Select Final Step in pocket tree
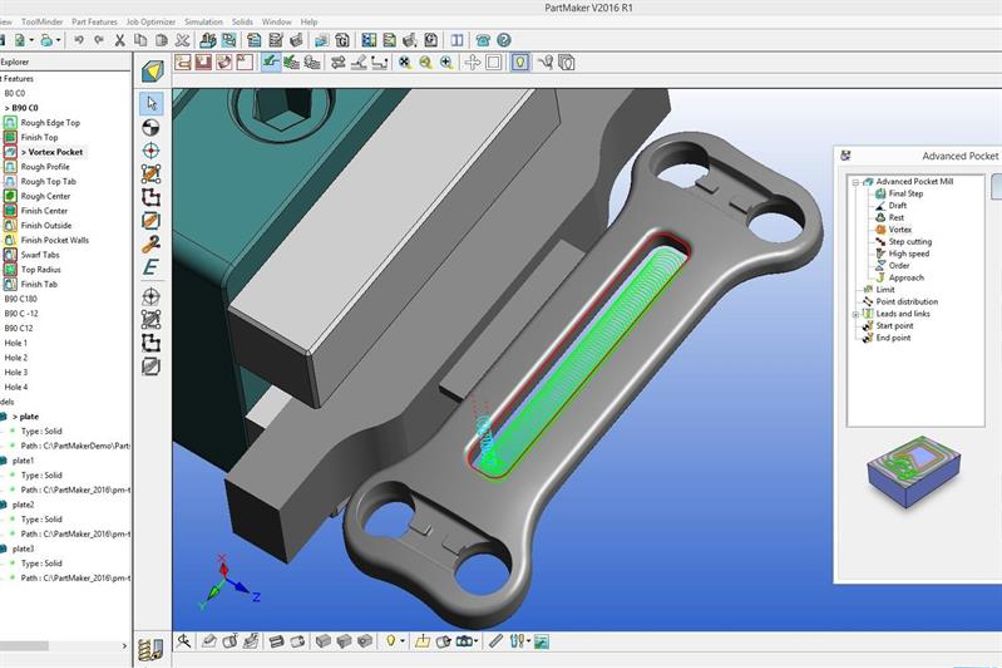 point(906,194)
